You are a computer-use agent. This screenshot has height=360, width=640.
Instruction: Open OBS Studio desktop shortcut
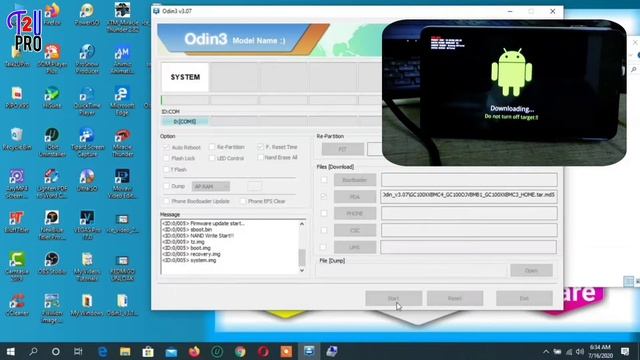pos(52,263)
